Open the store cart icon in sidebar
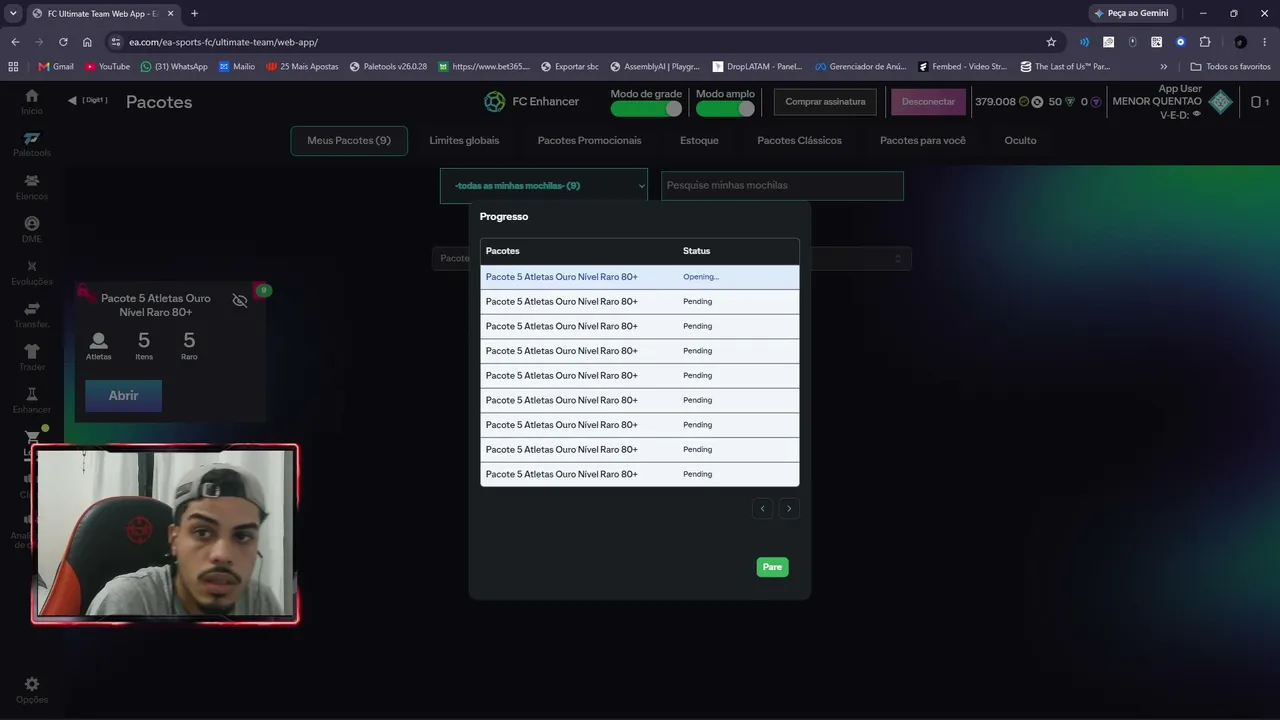 click(32, 438)
